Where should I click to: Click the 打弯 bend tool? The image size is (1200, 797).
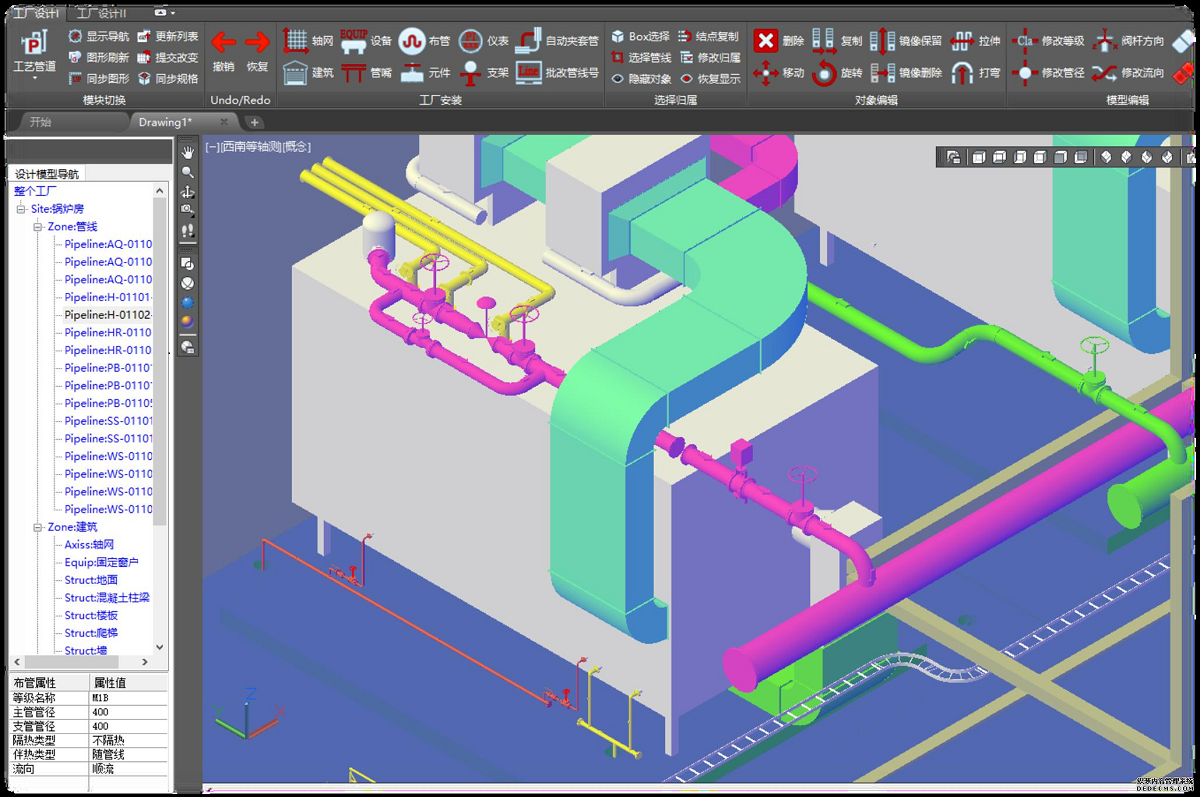pos(975,72)
